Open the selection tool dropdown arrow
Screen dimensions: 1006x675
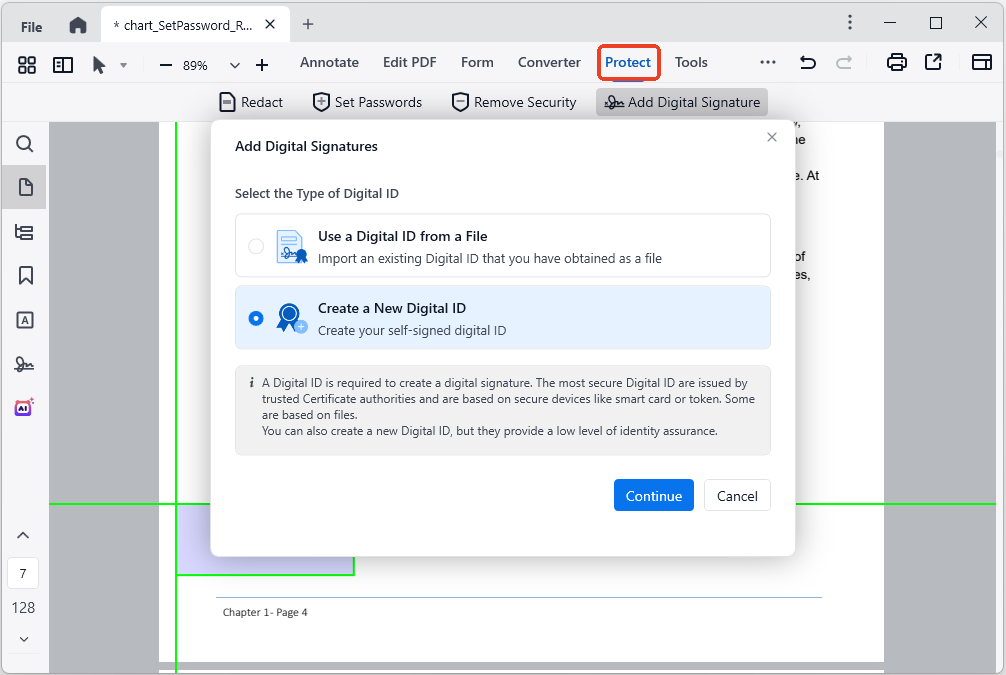coord(124,64)
